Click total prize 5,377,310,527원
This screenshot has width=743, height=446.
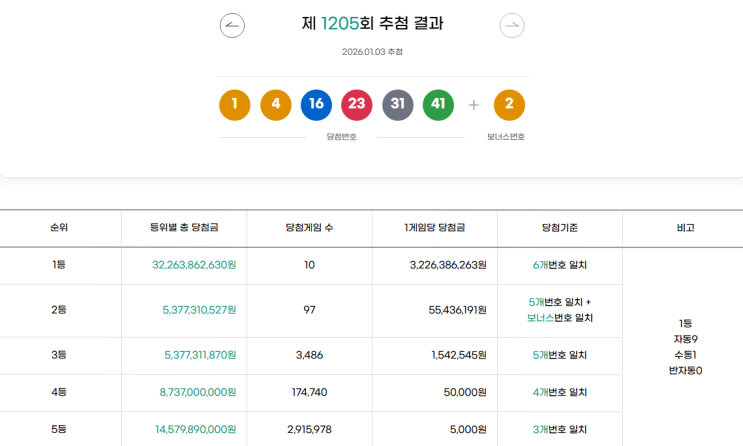click(x=199, y=310)
